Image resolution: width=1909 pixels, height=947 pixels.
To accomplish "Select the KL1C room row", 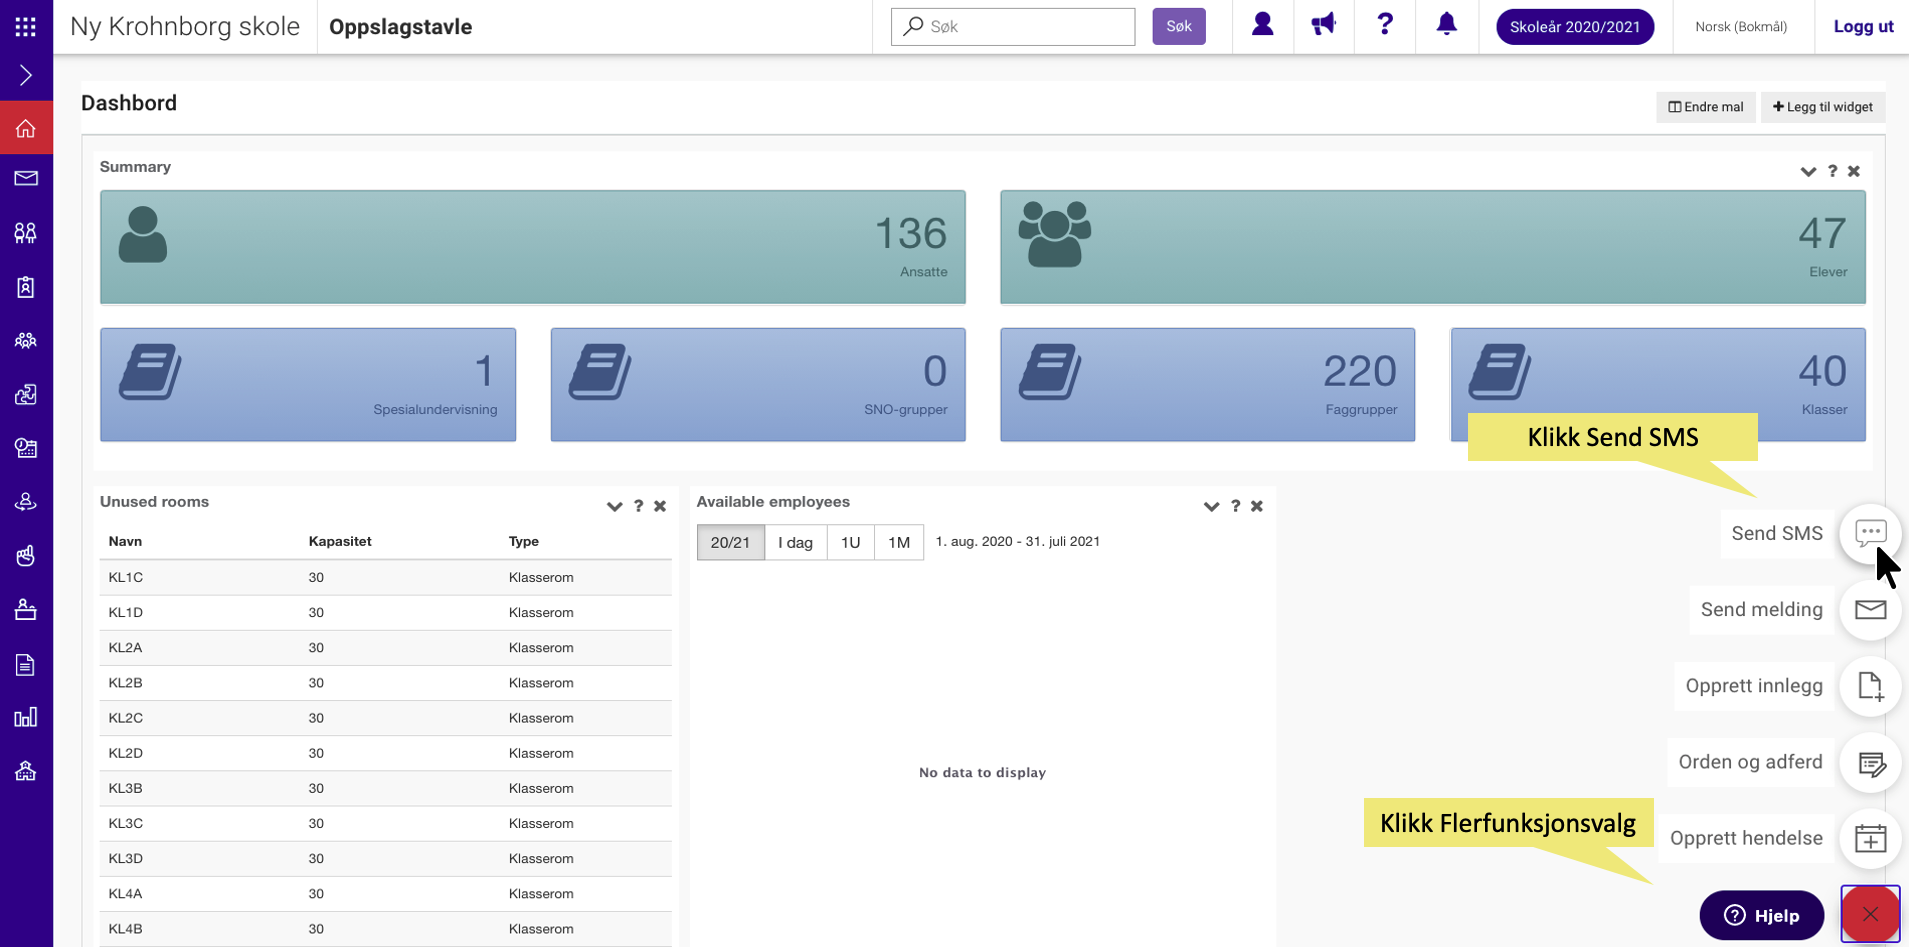I will coord(386,577).
